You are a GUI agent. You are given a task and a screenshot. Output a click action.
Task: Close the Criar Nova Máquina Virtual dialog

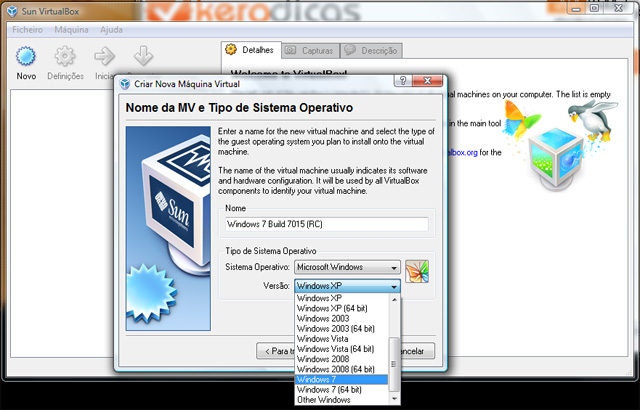427,81
